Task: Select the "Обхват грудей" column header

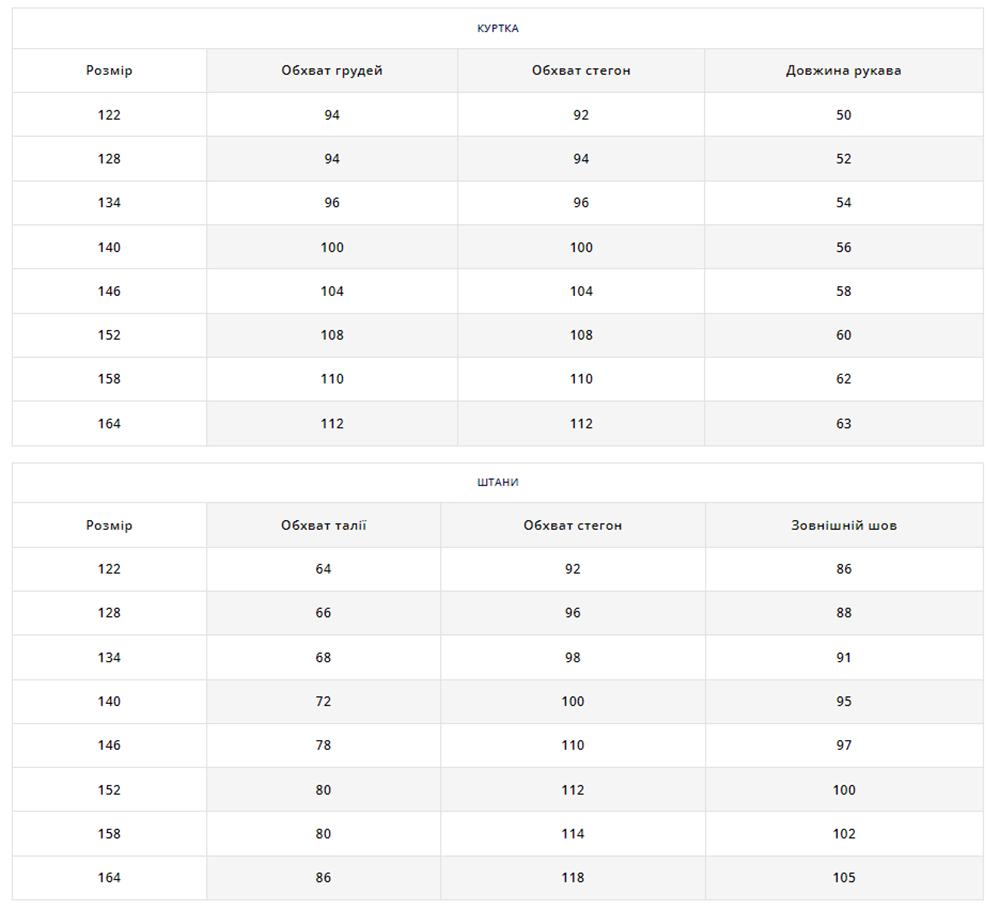Action: (332, 71)
